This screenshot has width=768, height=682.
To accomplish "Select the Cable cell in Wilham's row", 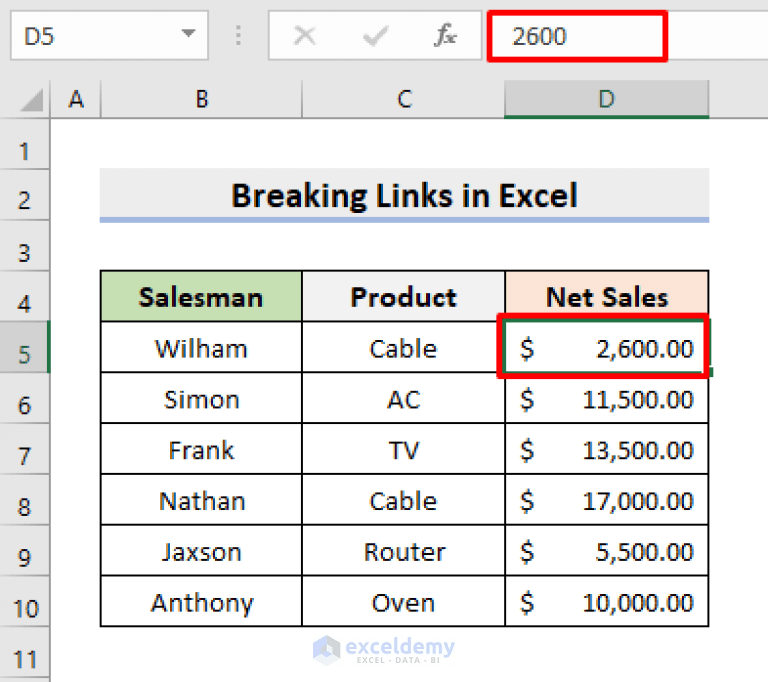I will point(404,348).
